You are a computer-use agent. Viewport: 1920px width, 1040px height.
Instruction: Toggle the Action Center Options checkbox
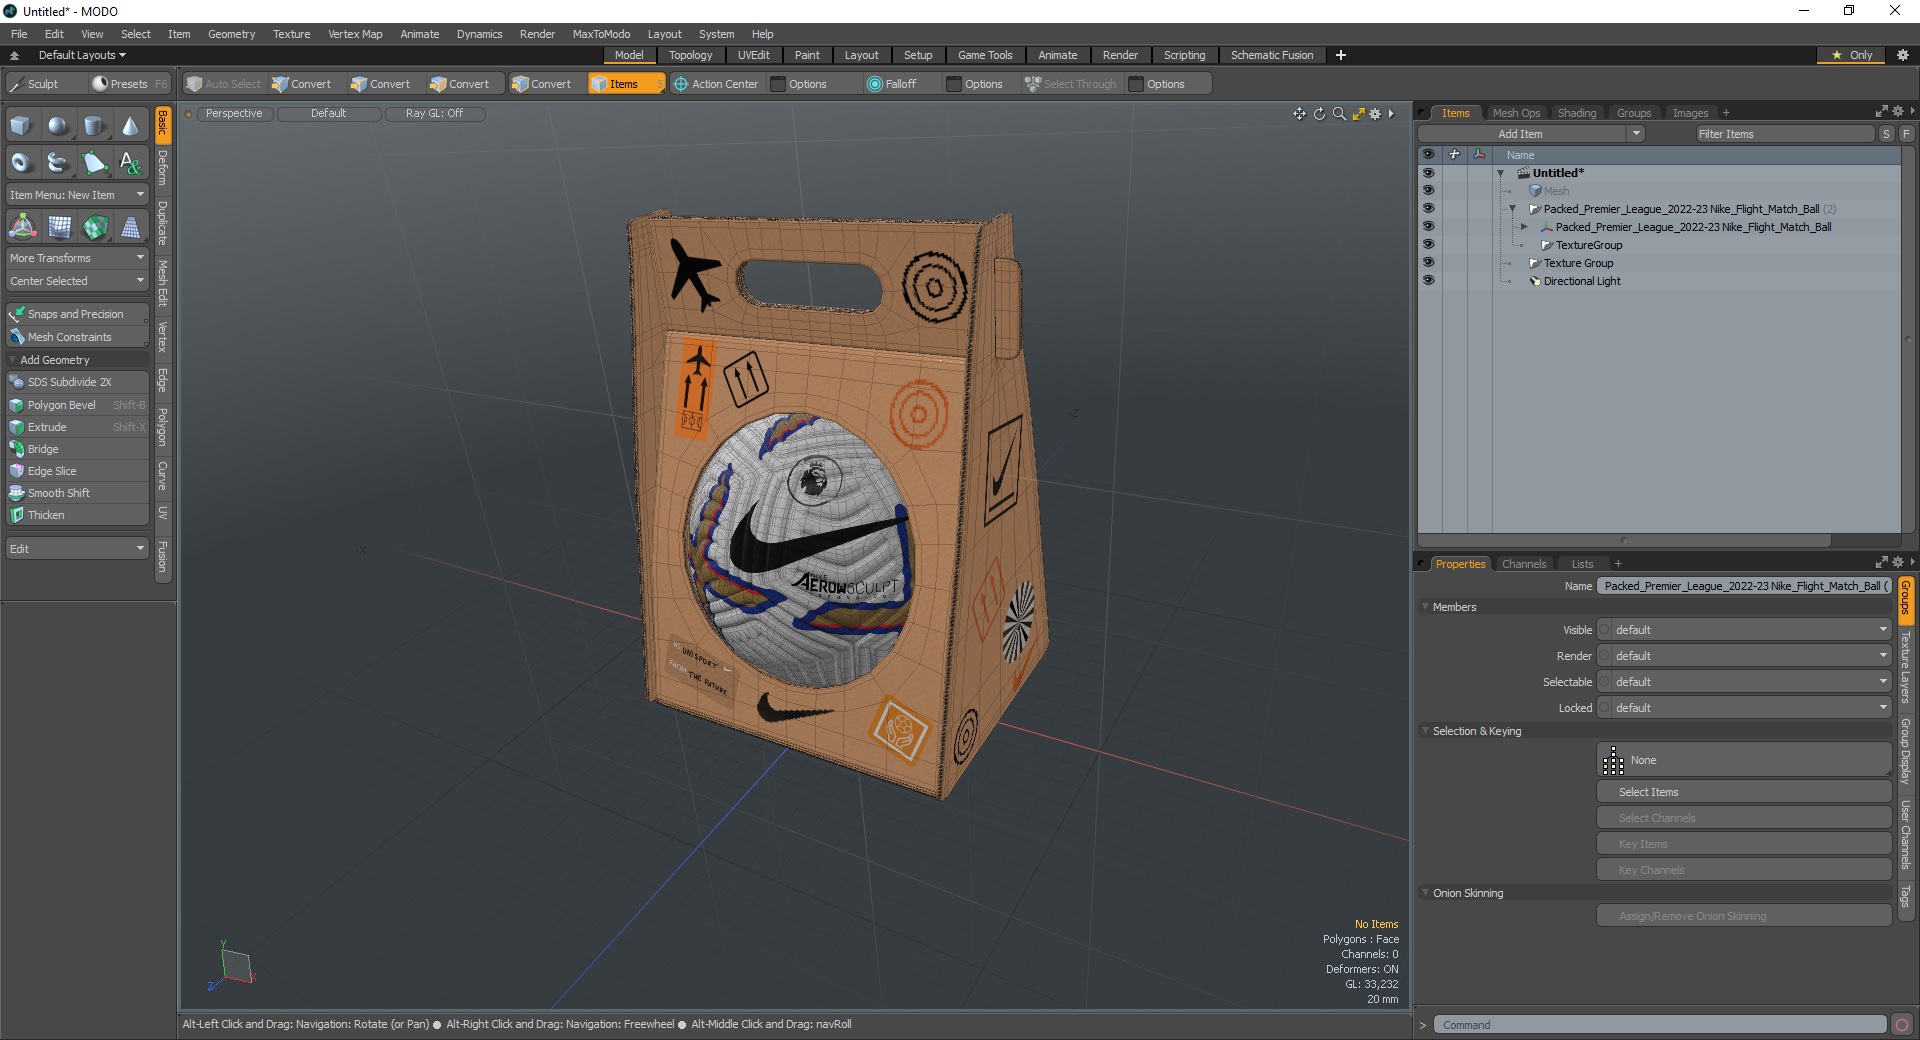[778, 84]
